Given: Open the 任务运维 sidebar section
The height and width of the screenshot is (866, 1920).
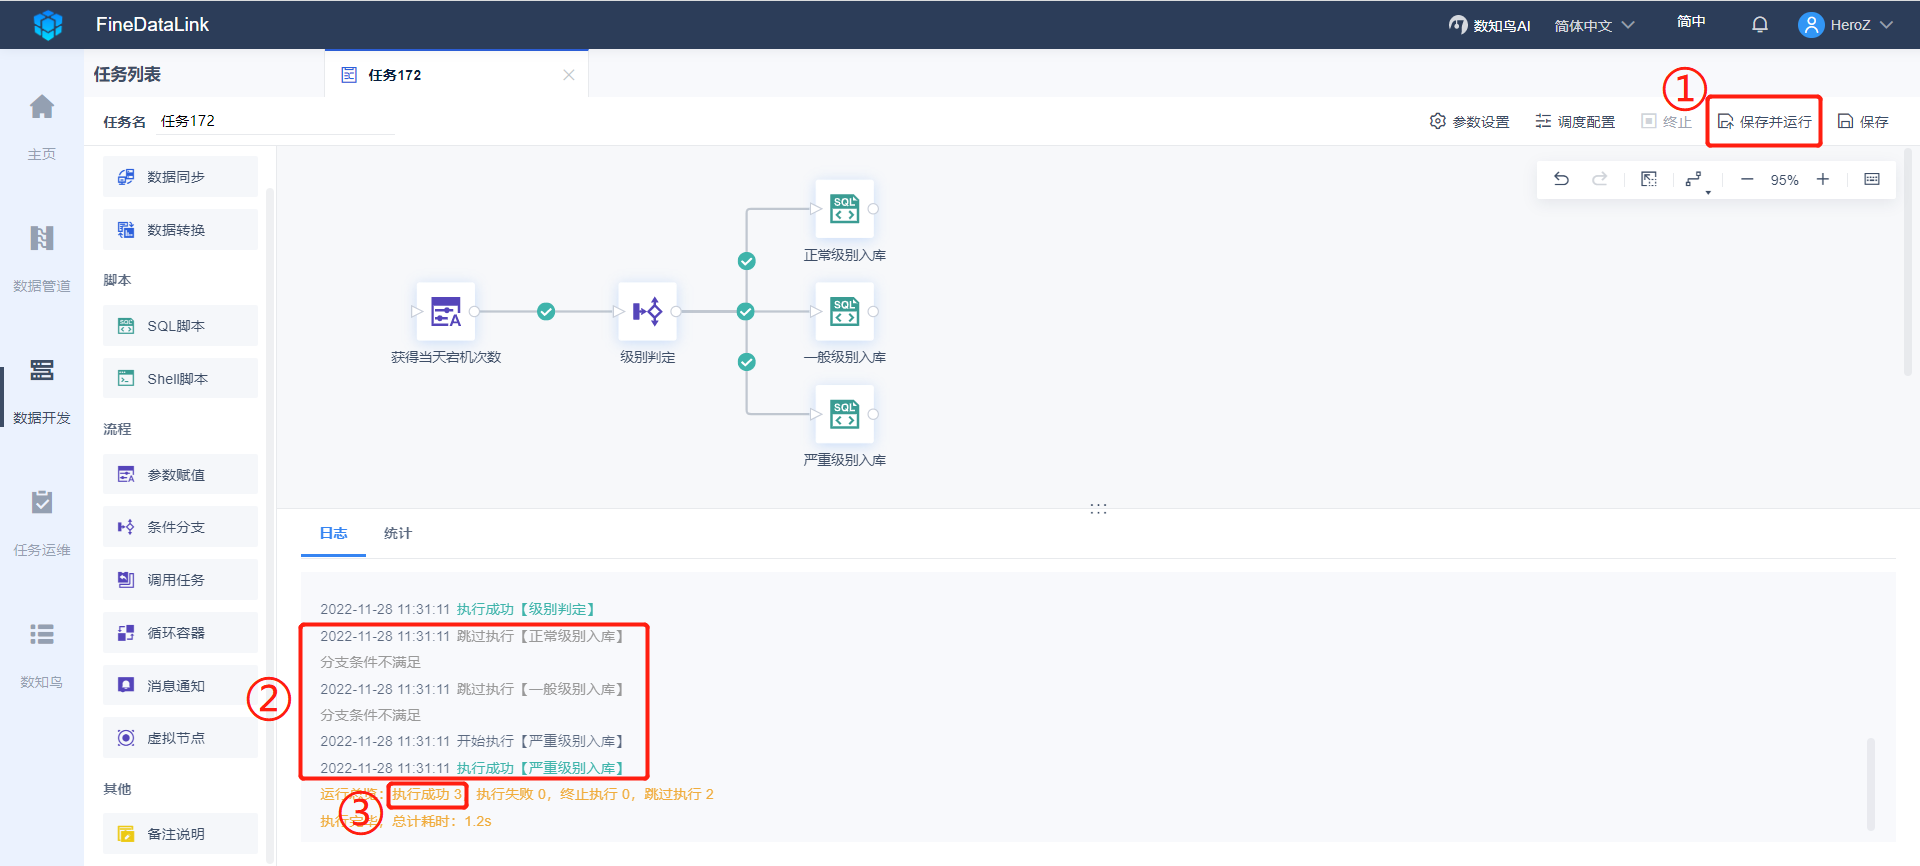Looking at the screenshot, I should (x=42, y=523).
